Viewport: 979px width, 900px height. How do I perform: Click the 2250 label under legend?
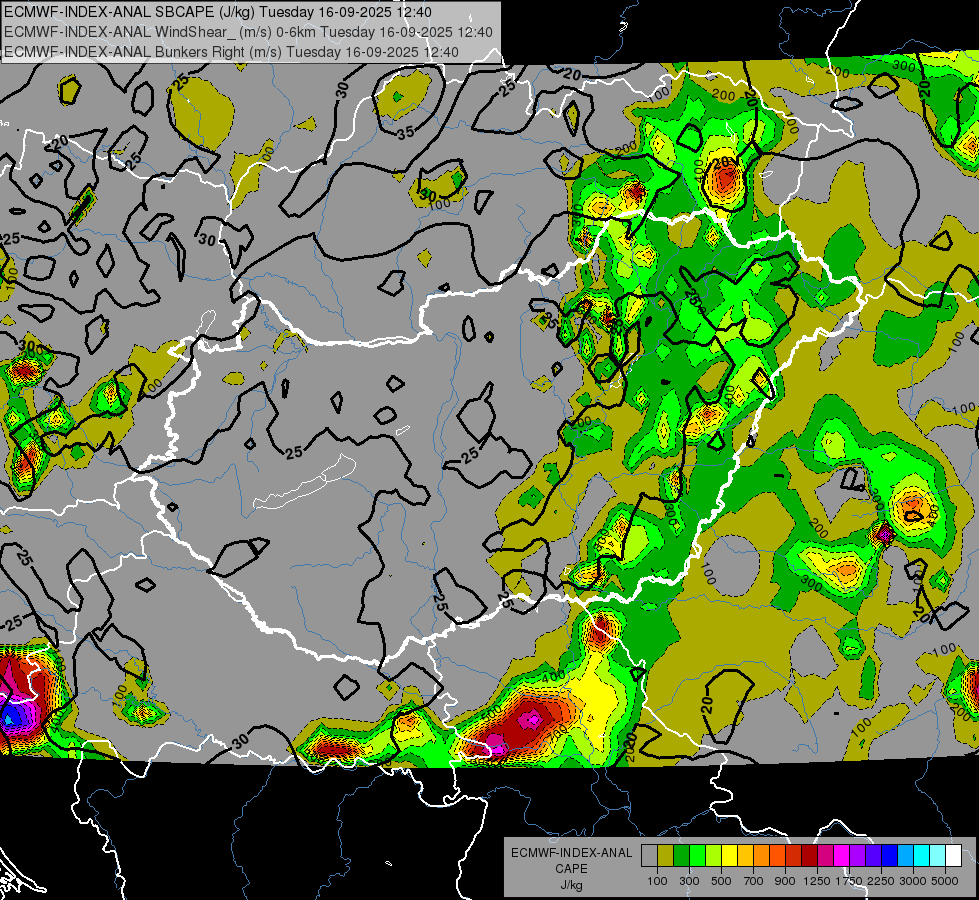coord(881,881)
